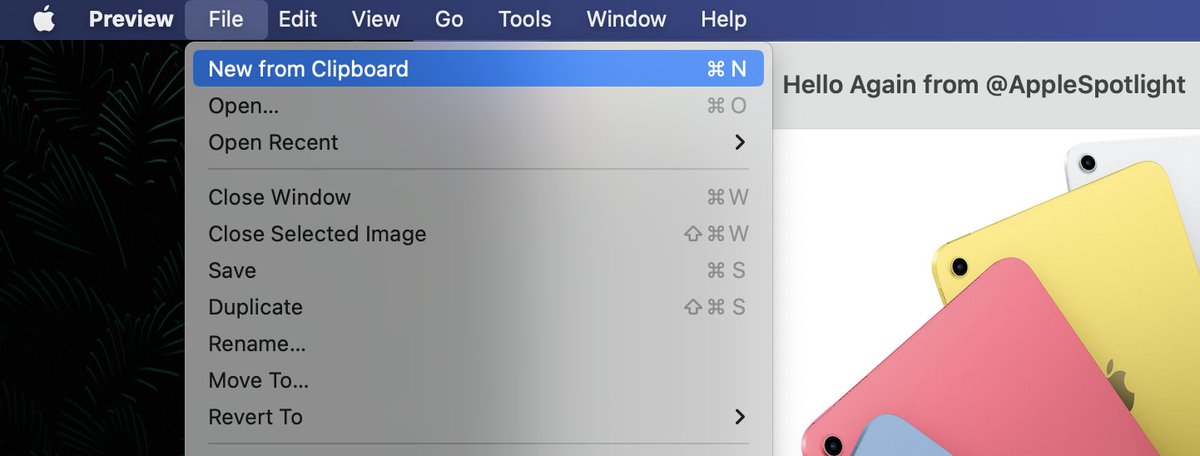The image size is (1200, 456).
Task: Open the Window menu
Action: [x=626, y=19]
